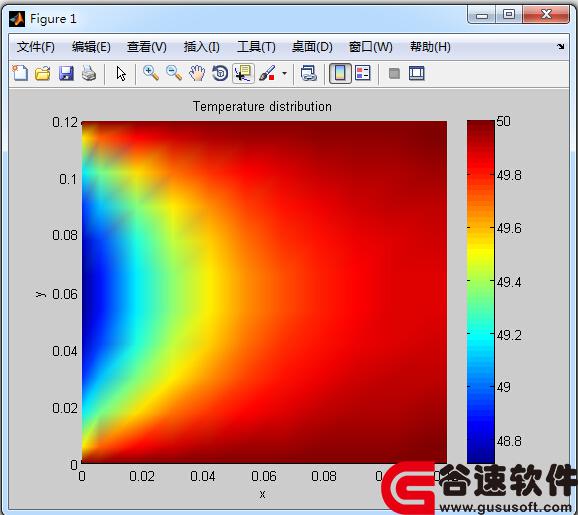
Task: Open the 窗口(W) menu
Action: coord(370,47)
